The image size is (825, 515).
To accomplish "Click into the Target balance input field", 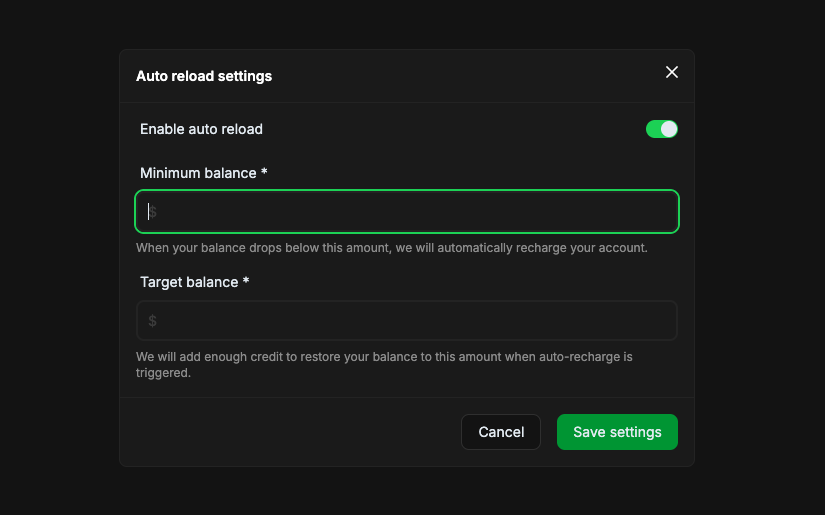I will [407, 320].
